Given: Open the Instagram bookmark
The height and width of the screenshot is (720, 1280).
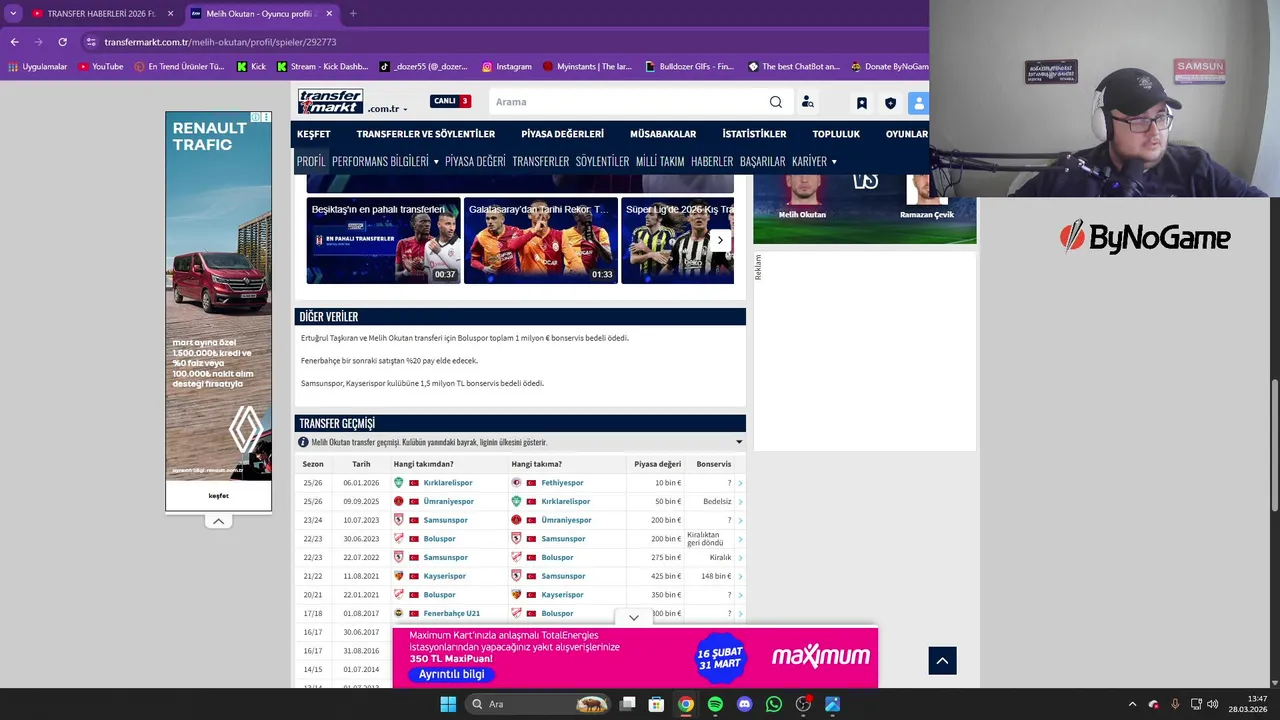Looking at the screenshot, I should (507, 67).
